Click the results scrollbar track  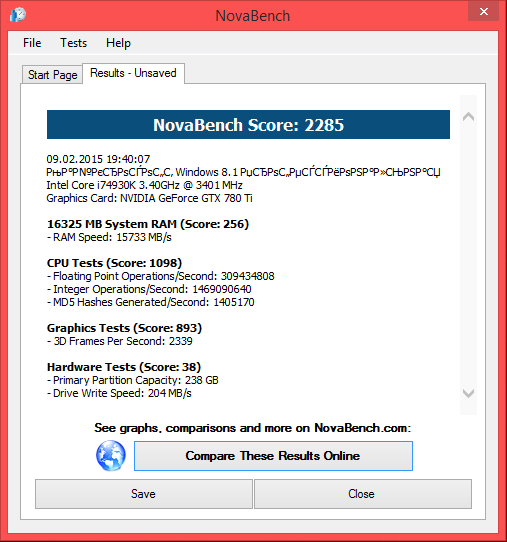[468, 255]
